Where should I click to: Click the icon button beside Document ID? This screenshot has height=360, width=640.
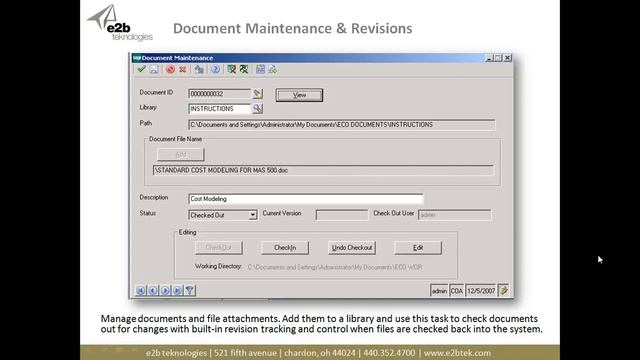point(258,94)
